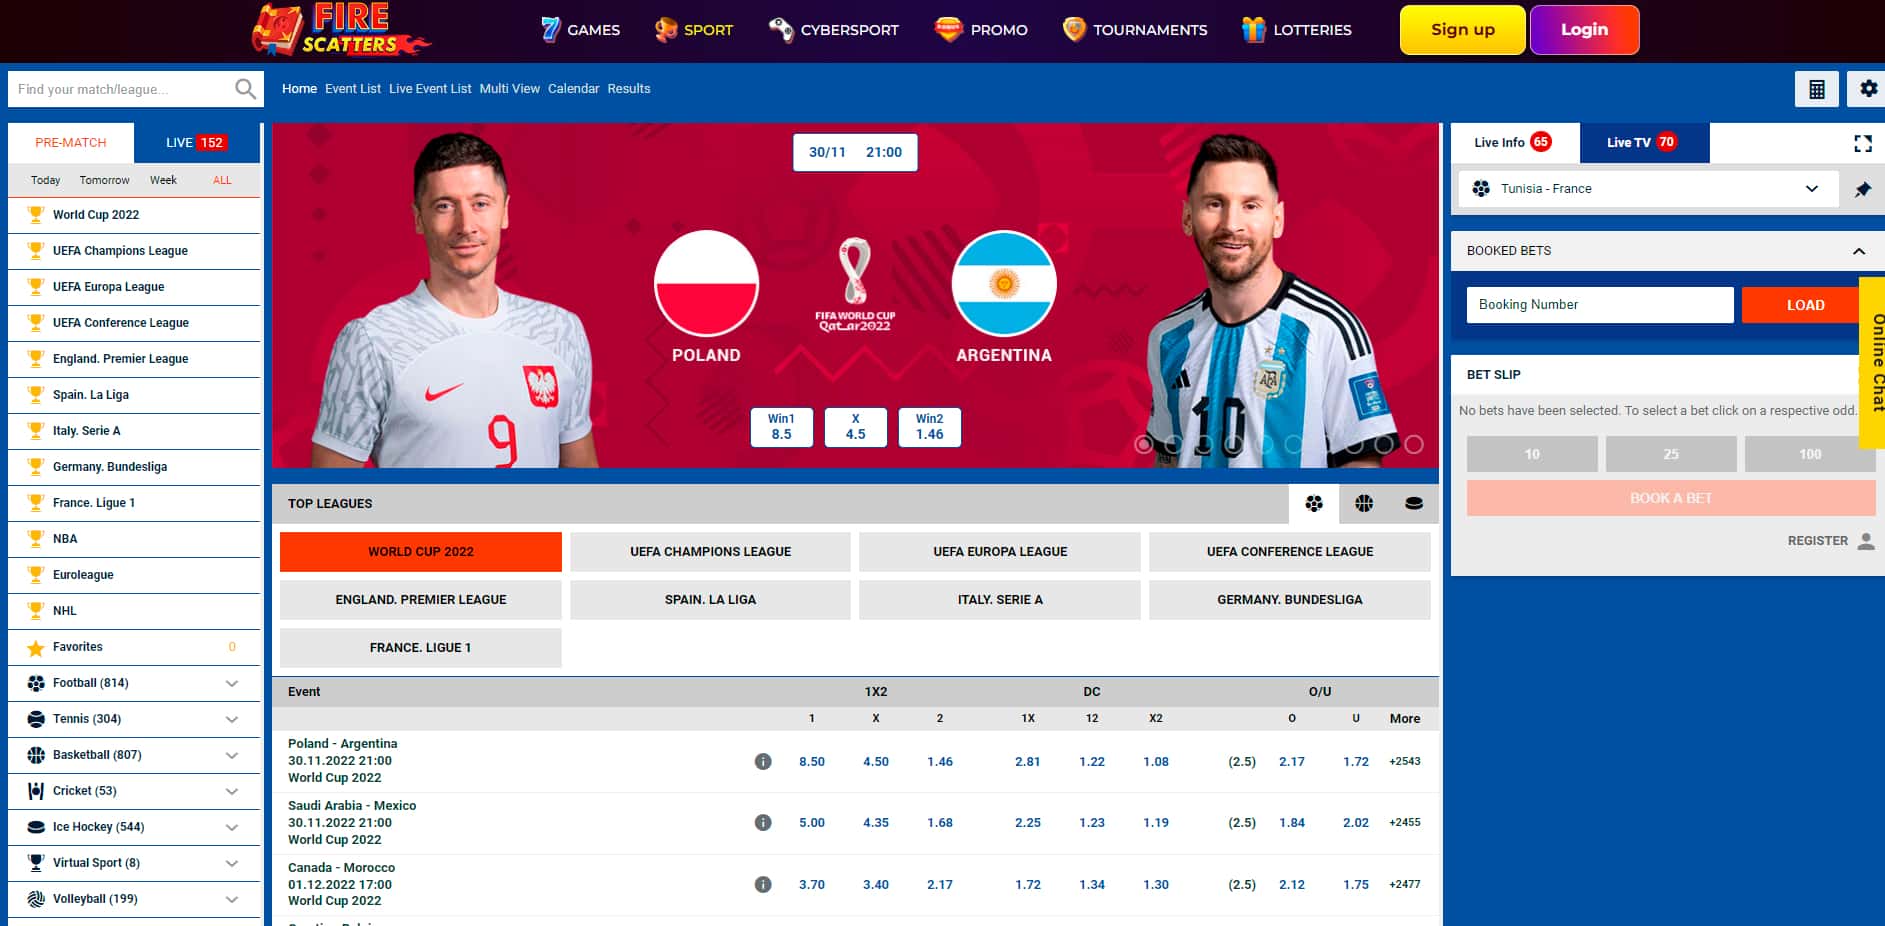
Task: Select UEFA Champions League top league button
Action: coord(710,552)
